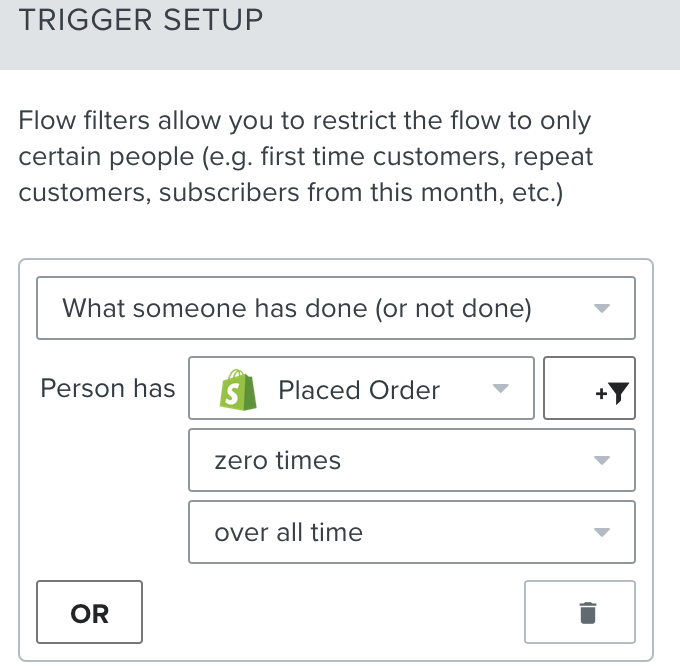680x666 pixels.
Task: Click the arrow beside over all time
Action: click(x=601, y=533)
